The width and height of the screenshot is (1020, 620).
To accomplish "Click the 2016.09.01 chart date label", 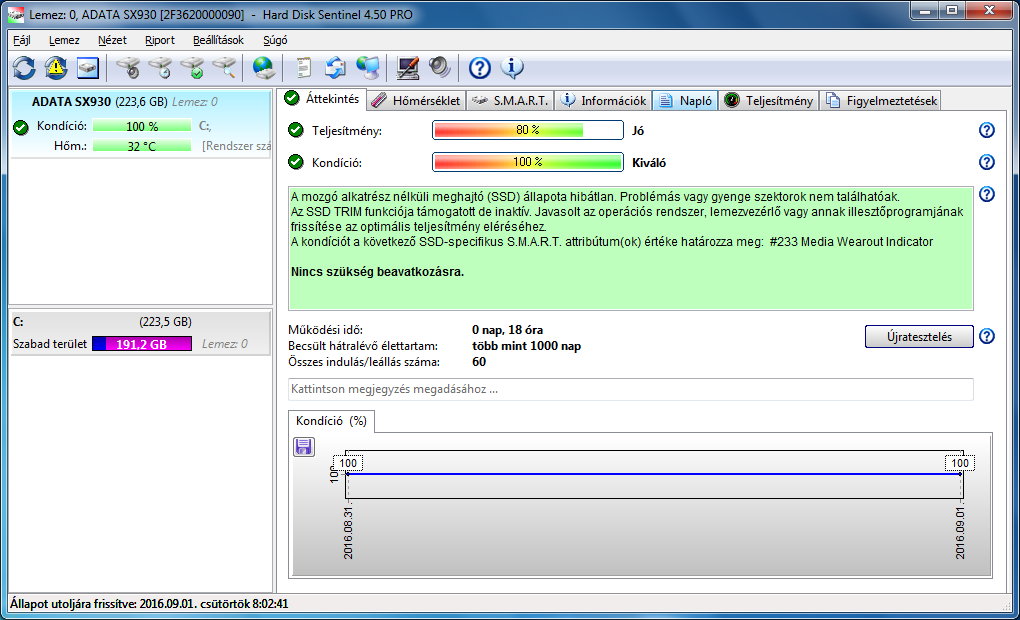I will (960, 533).
